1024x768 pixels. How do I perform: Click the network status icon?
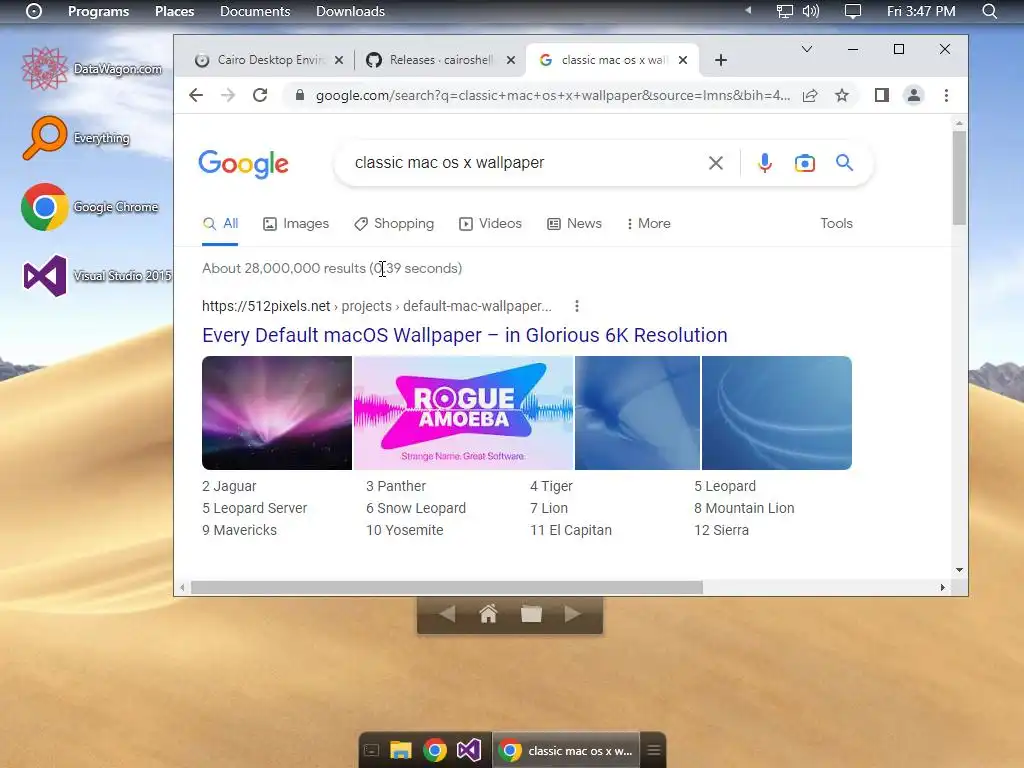click(784, 11)
